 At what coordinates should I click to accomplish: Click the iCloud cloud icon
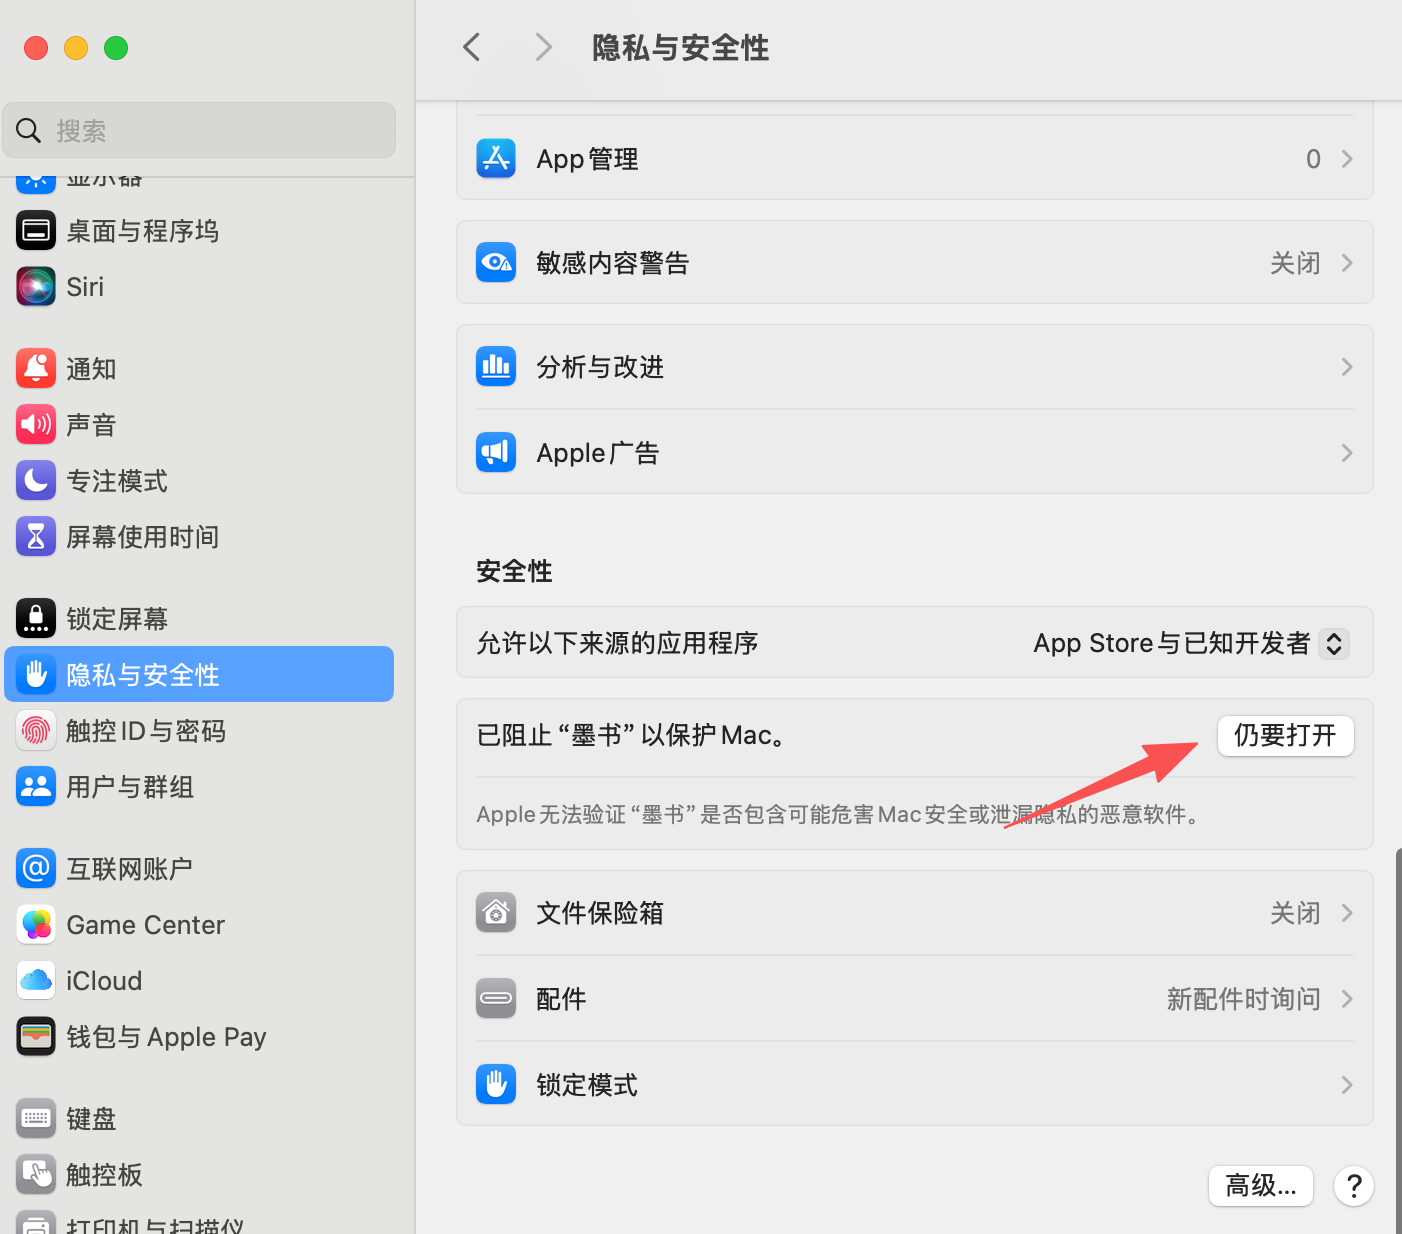(36, 981)
